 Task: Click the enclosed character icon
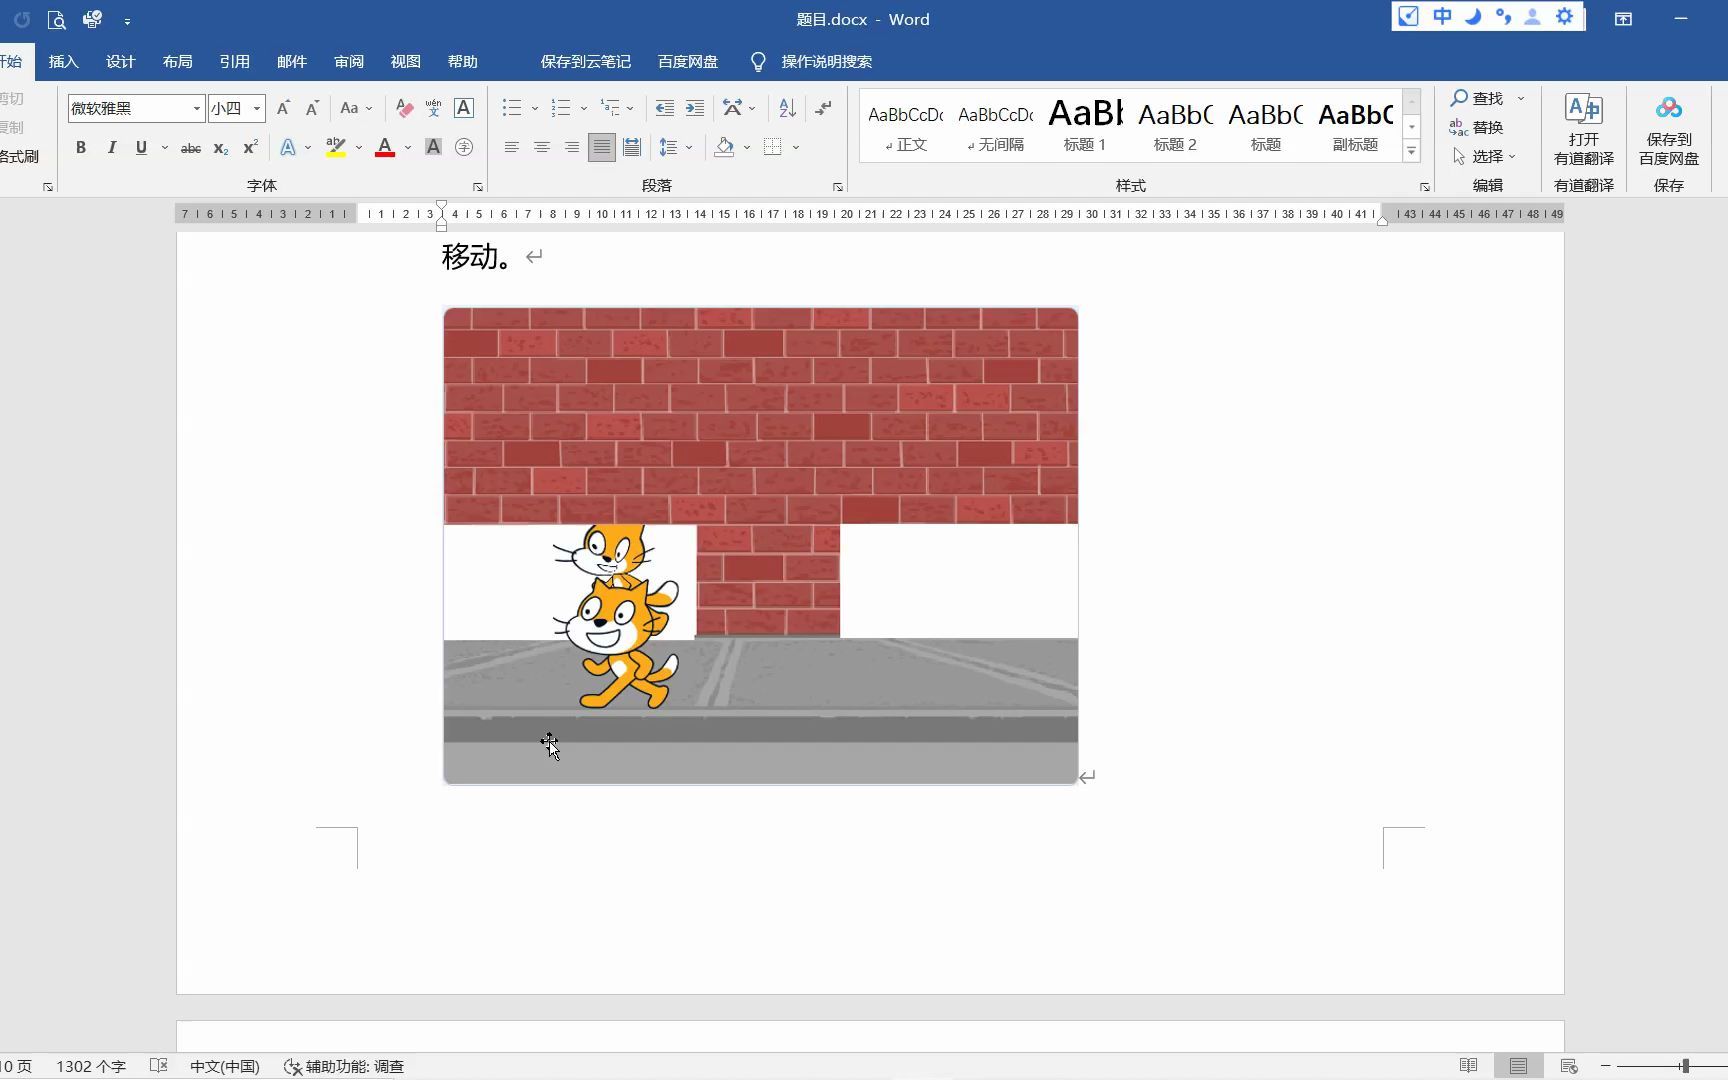pyautogui.click(x=464, y=147)
